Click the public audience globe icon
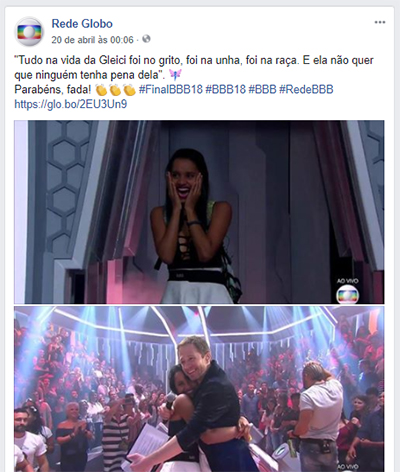Image resolution: width=400 pixels, height=472 pixels. 146,39
